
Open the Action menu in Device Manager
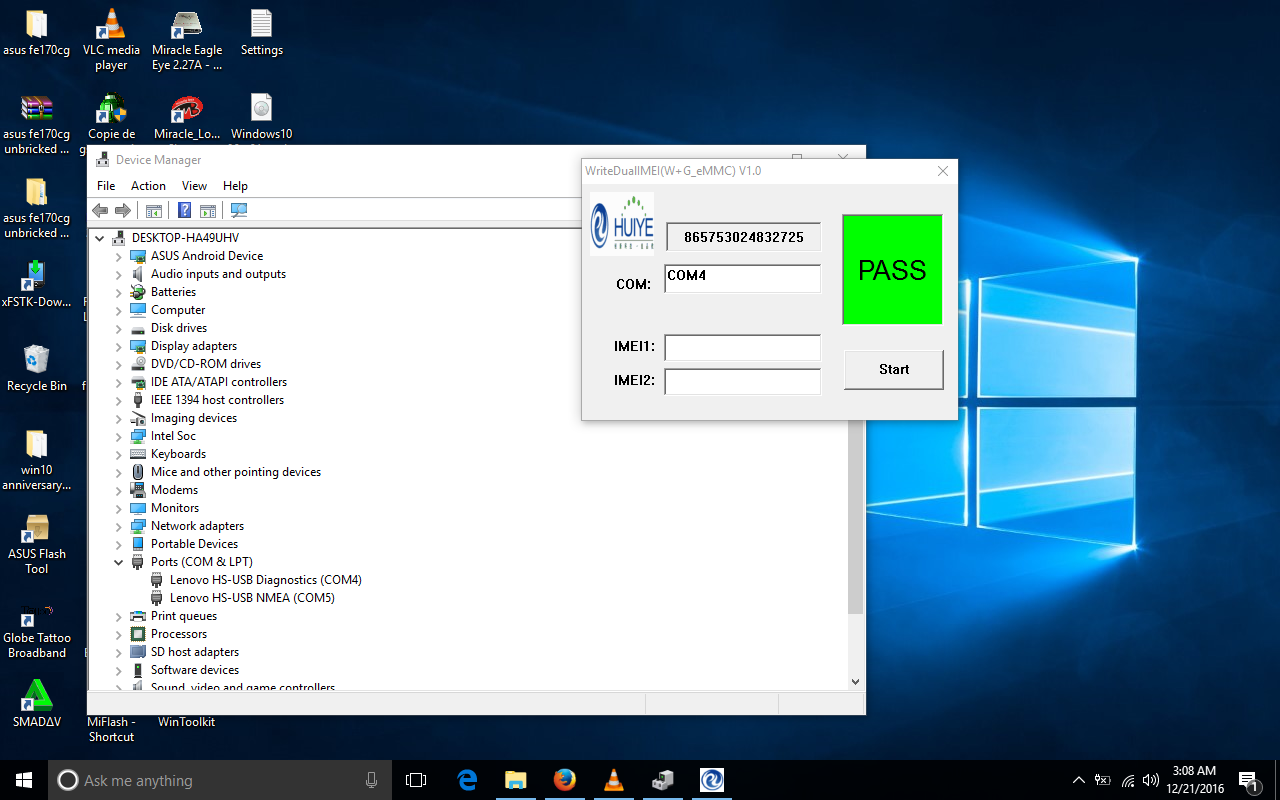point(148,186)
